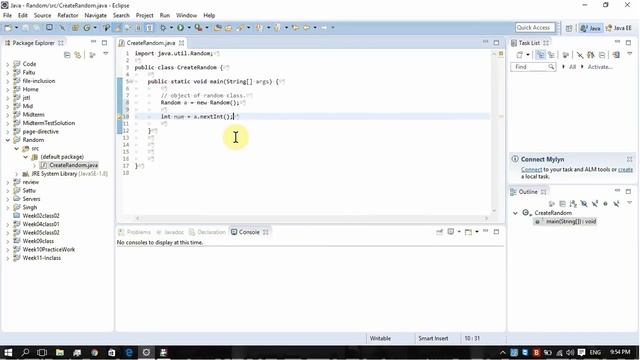The width and height of the screenshot is (640, 360).
Task: Collapse the Random project in Package Explorer
Action: pos(7,140)
